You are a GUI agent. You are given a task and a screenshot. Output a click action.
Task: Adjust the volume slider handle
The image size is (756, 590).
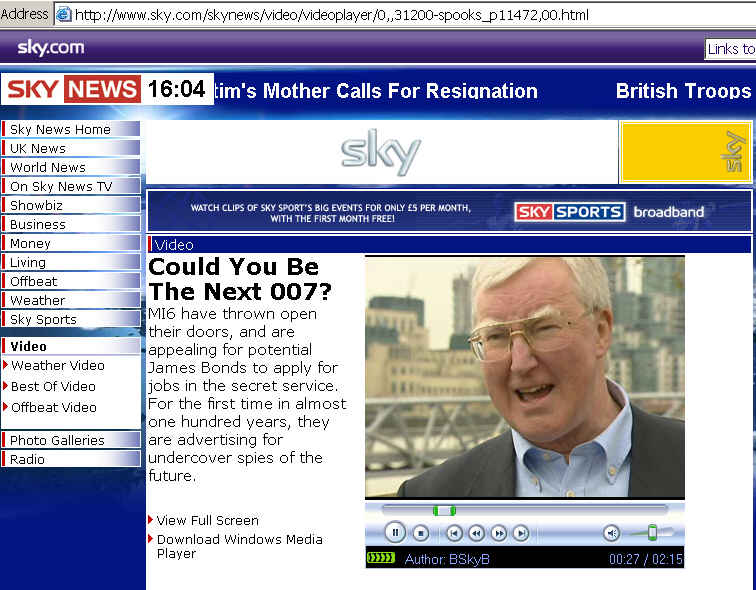tap(652, 532)
